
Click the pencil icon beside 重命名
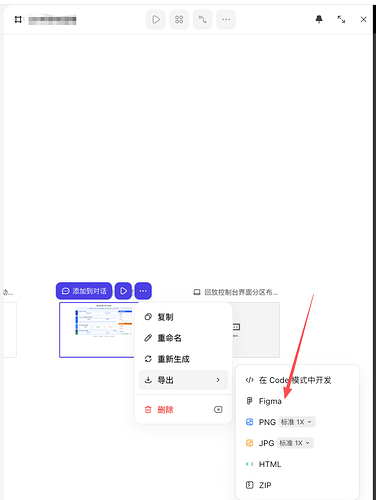click(x=148, y=338)
